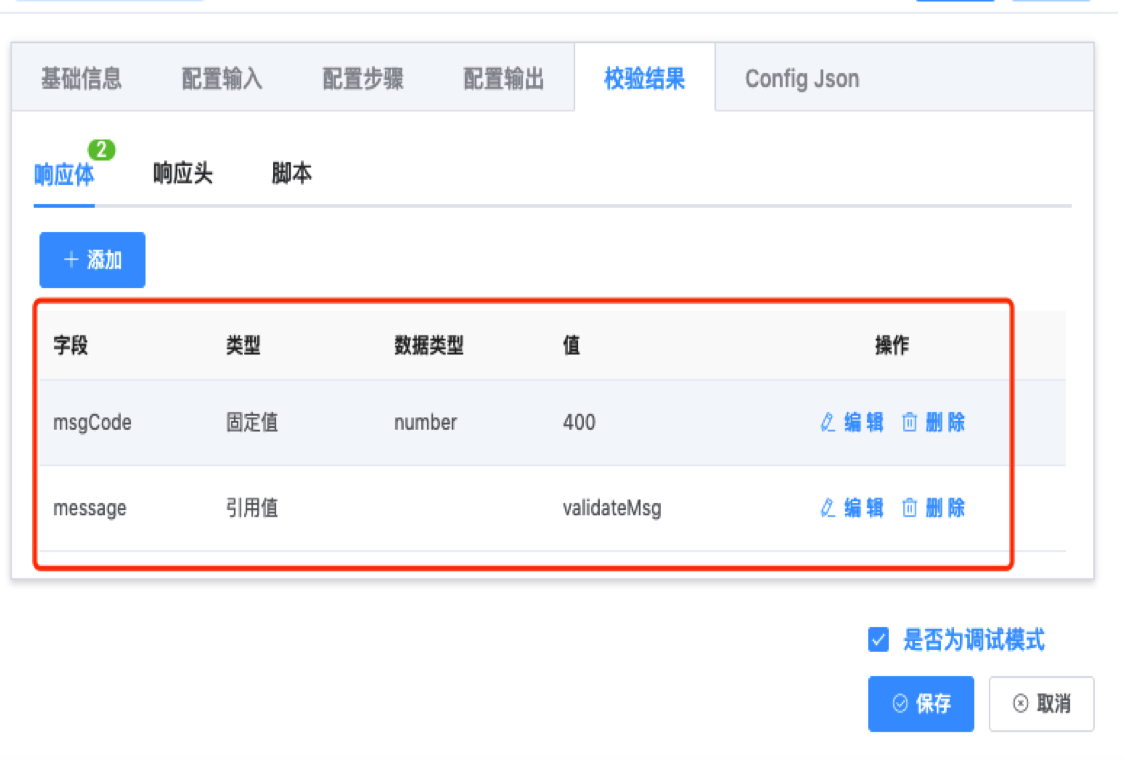Cancel using the 取消 button
The image size is (1125, 760).
click(x=1041, y=704)
